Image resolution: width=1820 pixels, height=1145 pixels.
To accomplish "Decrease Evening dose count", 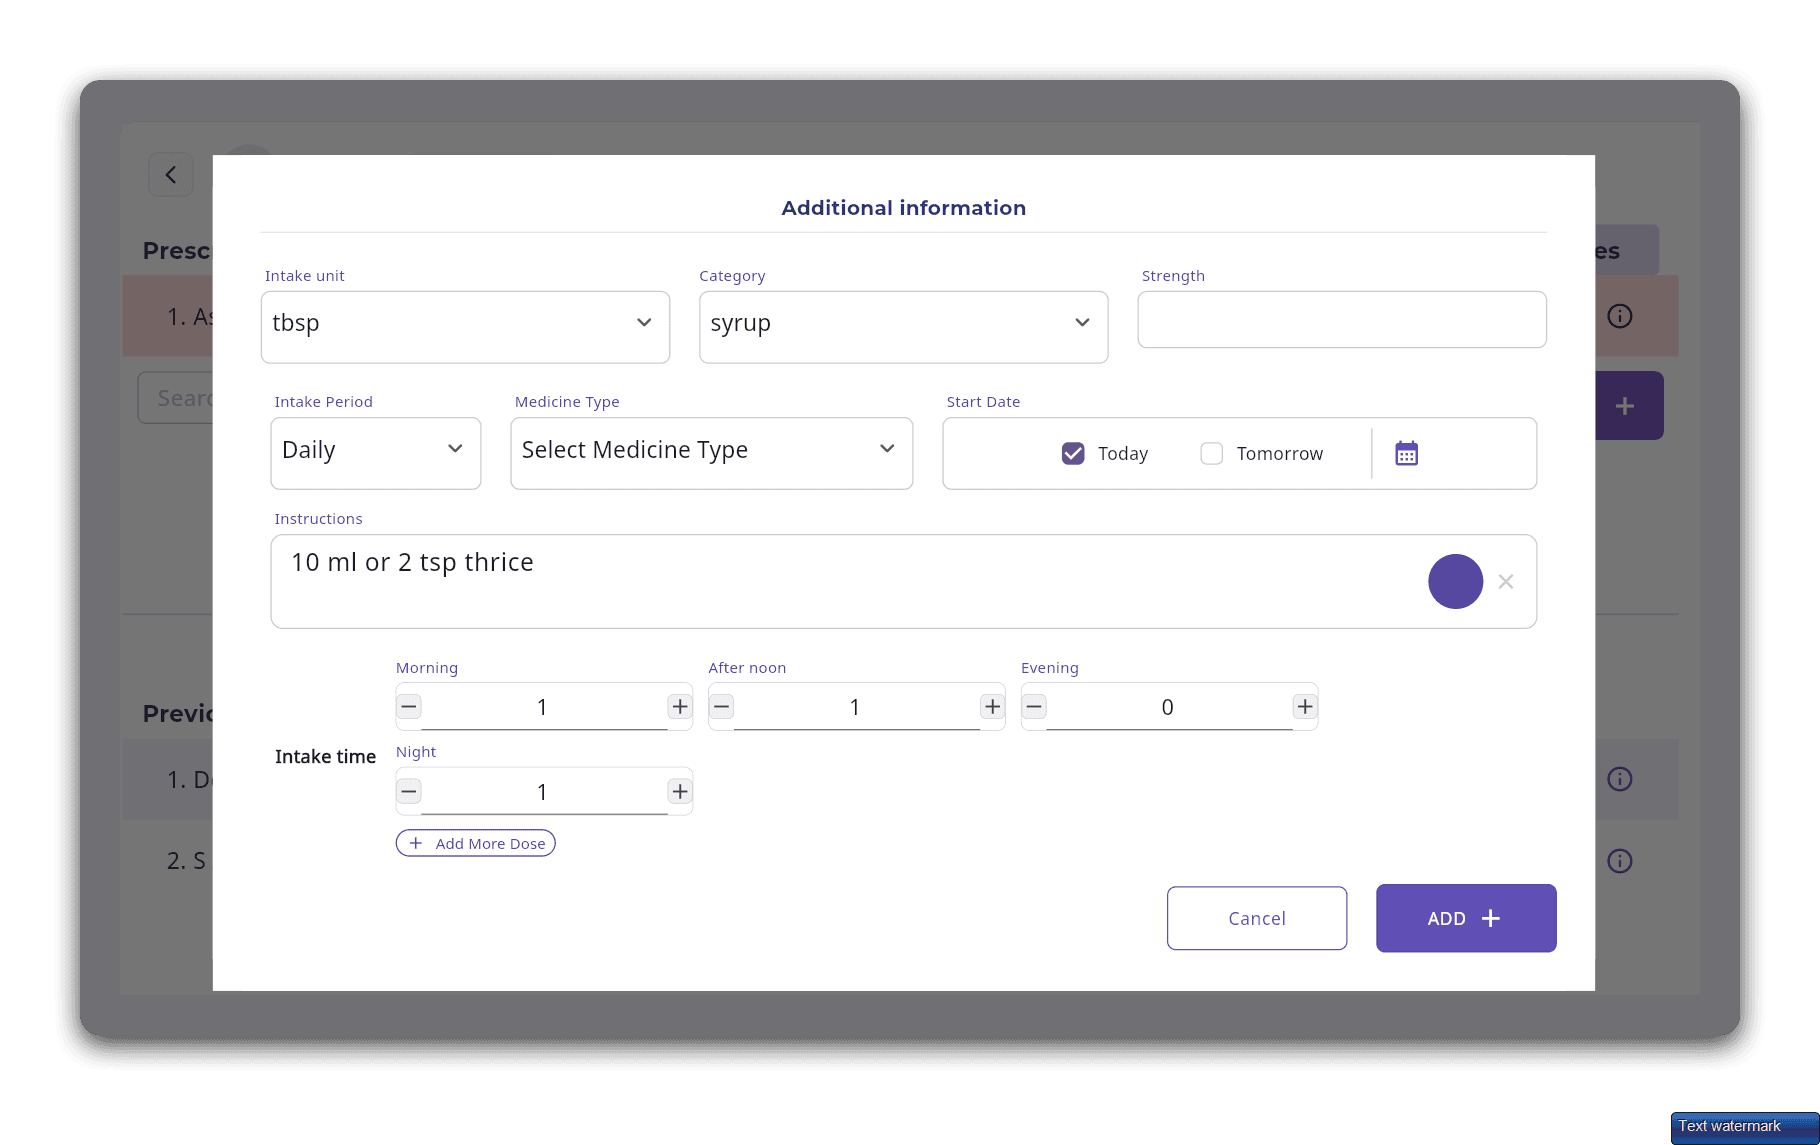I will pos(1034,707).
